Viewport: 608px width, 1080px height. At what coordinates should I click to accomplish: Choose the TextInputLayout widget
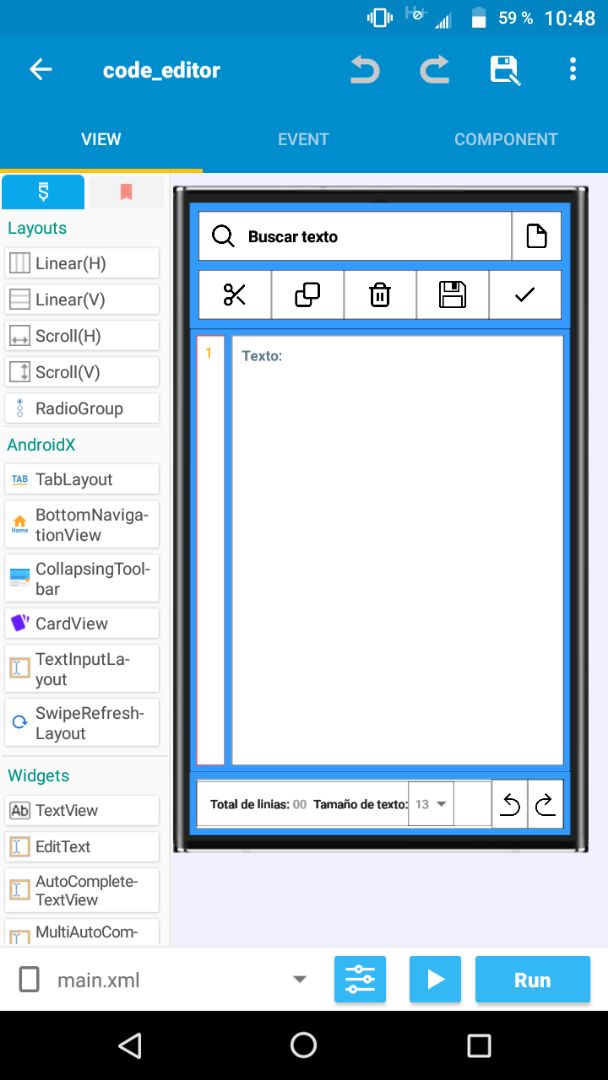tap(82, 669)
